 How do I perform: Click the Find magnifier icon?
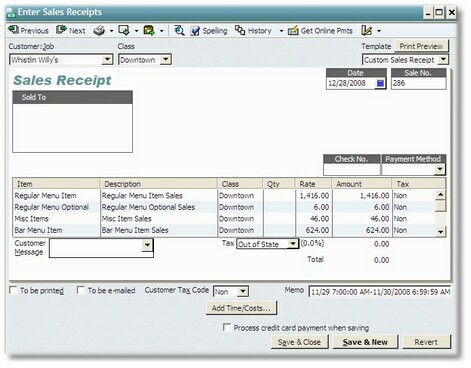[179, 31]
